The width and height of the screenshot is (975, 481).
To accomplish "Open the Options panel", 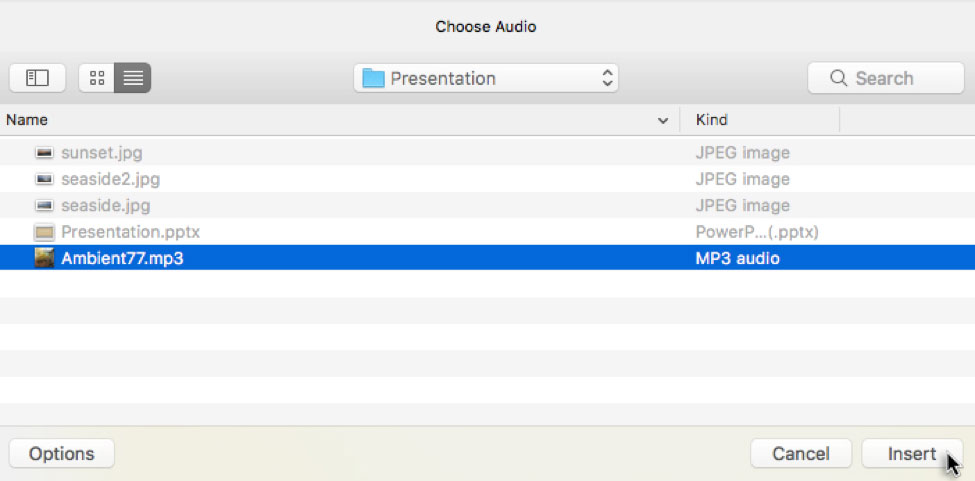I will click(x=61, y=454).
